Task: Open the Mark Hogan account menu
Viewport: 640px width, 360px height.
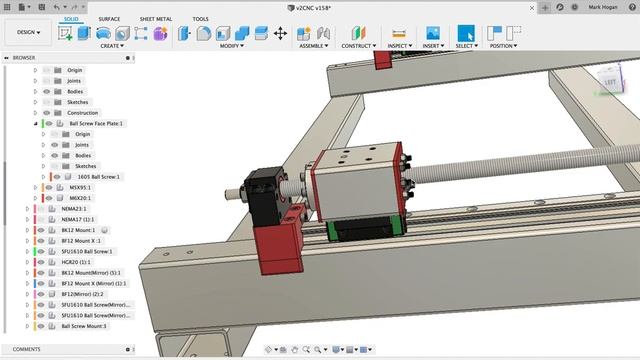Action: click(603, 7)
